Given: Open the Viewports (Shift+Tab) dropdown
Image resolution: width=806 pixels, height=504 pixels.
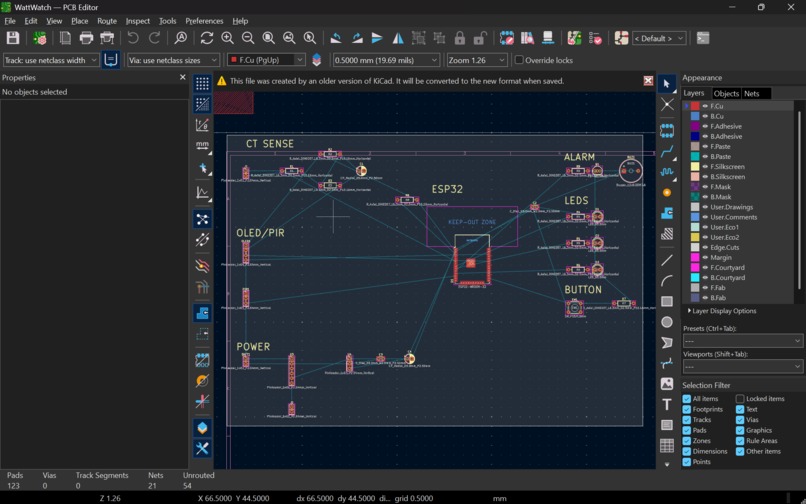Looking at the screenshot, I should pyautogui.click(x=742, y=367).
